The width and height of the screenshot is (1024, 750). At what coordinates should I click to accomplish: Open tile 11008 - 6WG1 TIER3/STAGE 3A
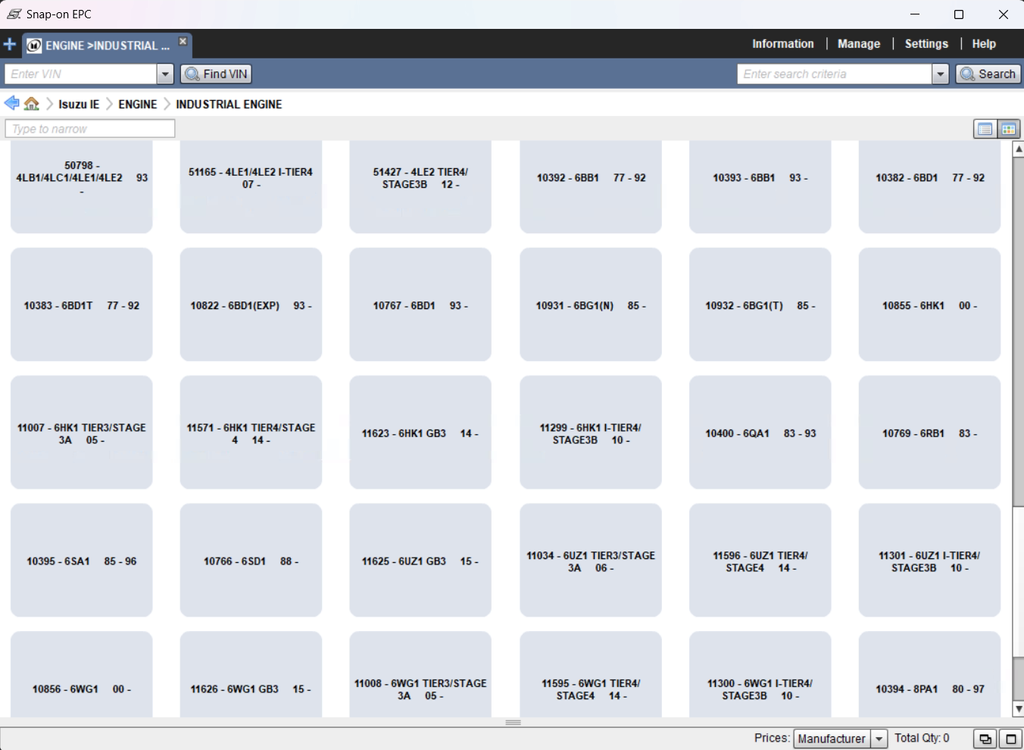[421, 674]
